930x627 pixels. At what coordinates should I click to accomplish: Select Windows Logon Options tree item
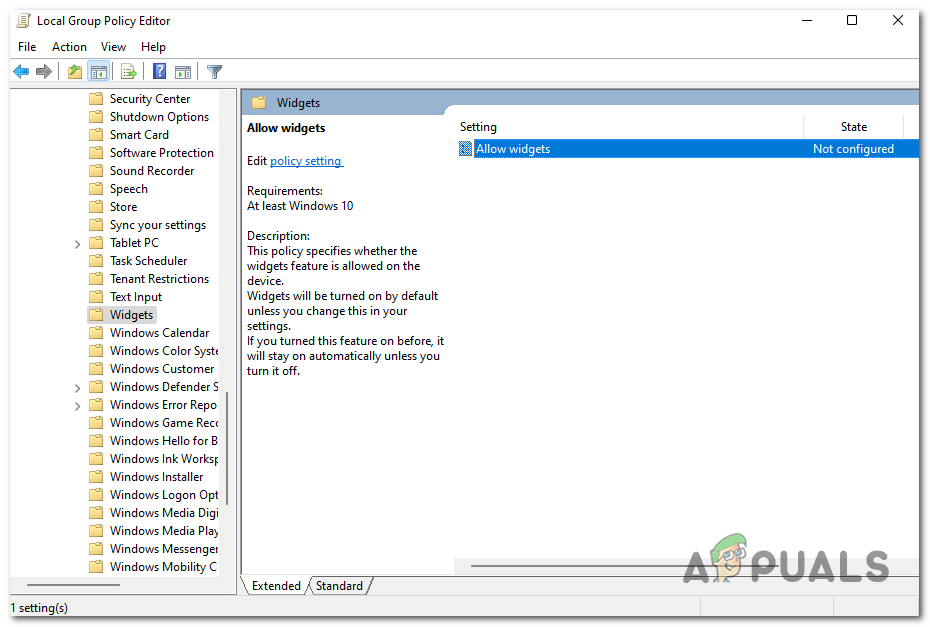click(164, 495)
